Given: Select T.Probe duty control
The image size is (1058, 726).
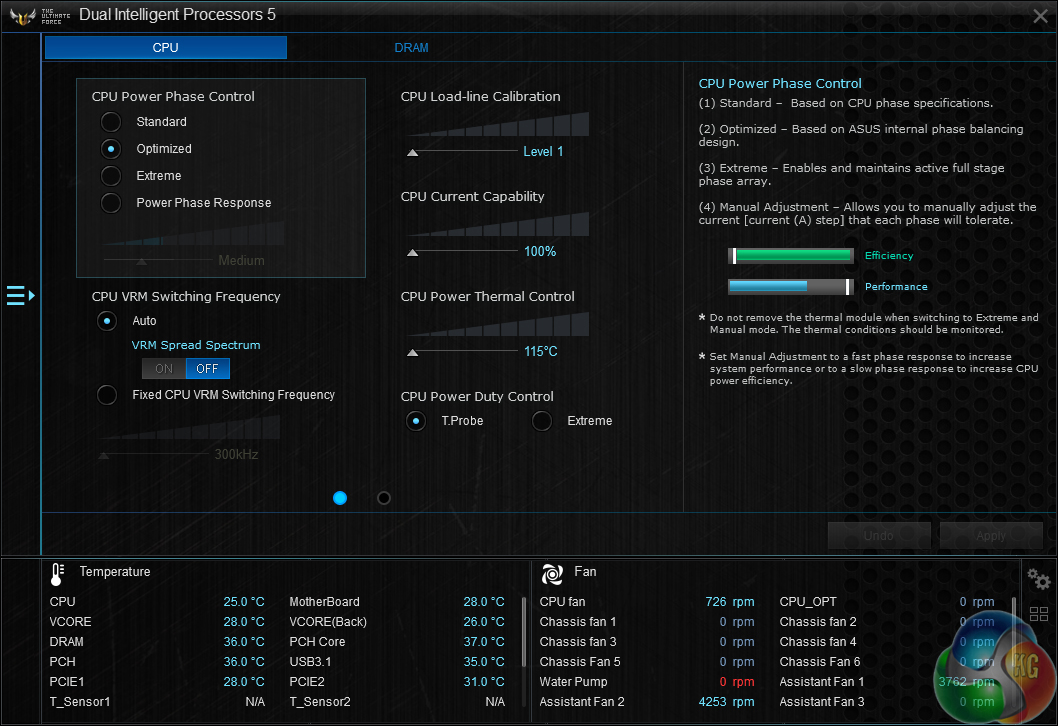Looking at the screenshot, I should (416, 421).
